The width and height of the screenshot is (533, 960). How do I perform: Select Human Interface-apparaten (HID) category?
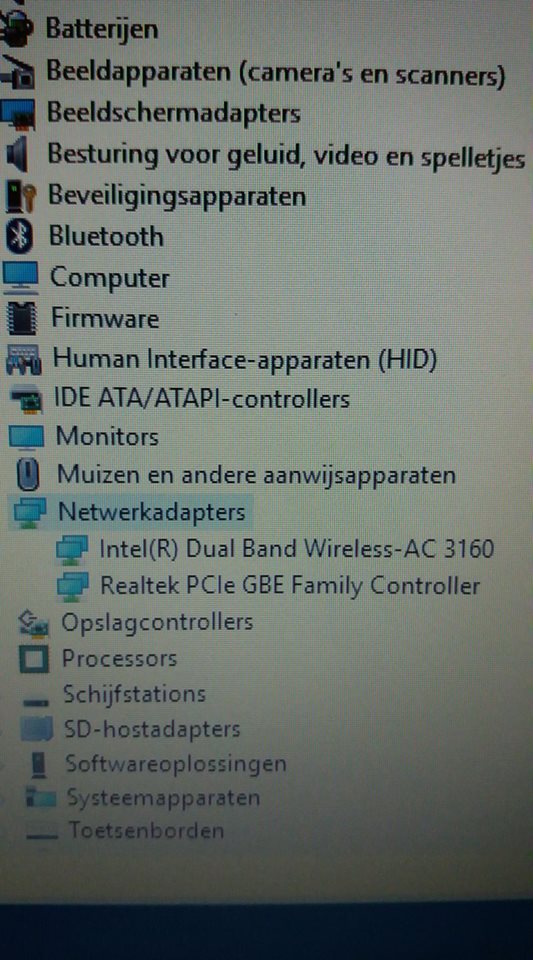245,359
